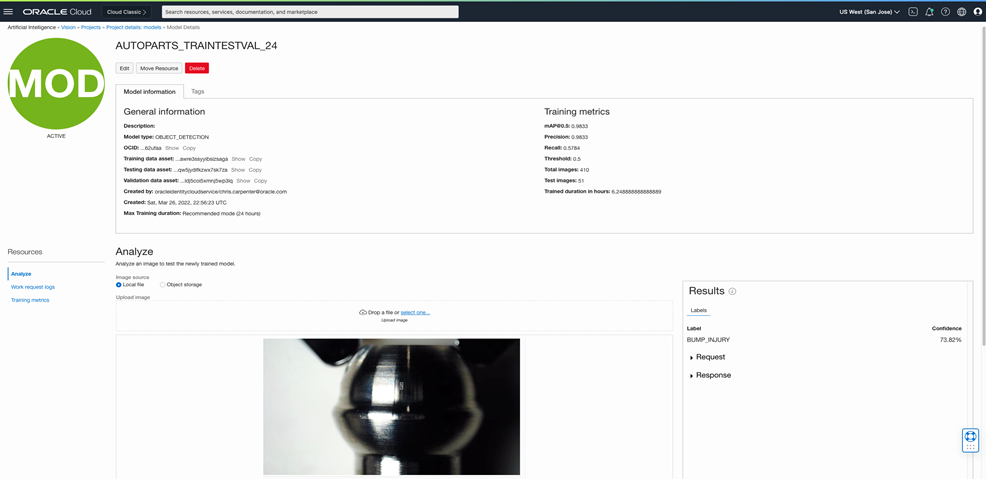
Task: Go to 'Project details: models' breadcrumb
Action: (135, 28)
